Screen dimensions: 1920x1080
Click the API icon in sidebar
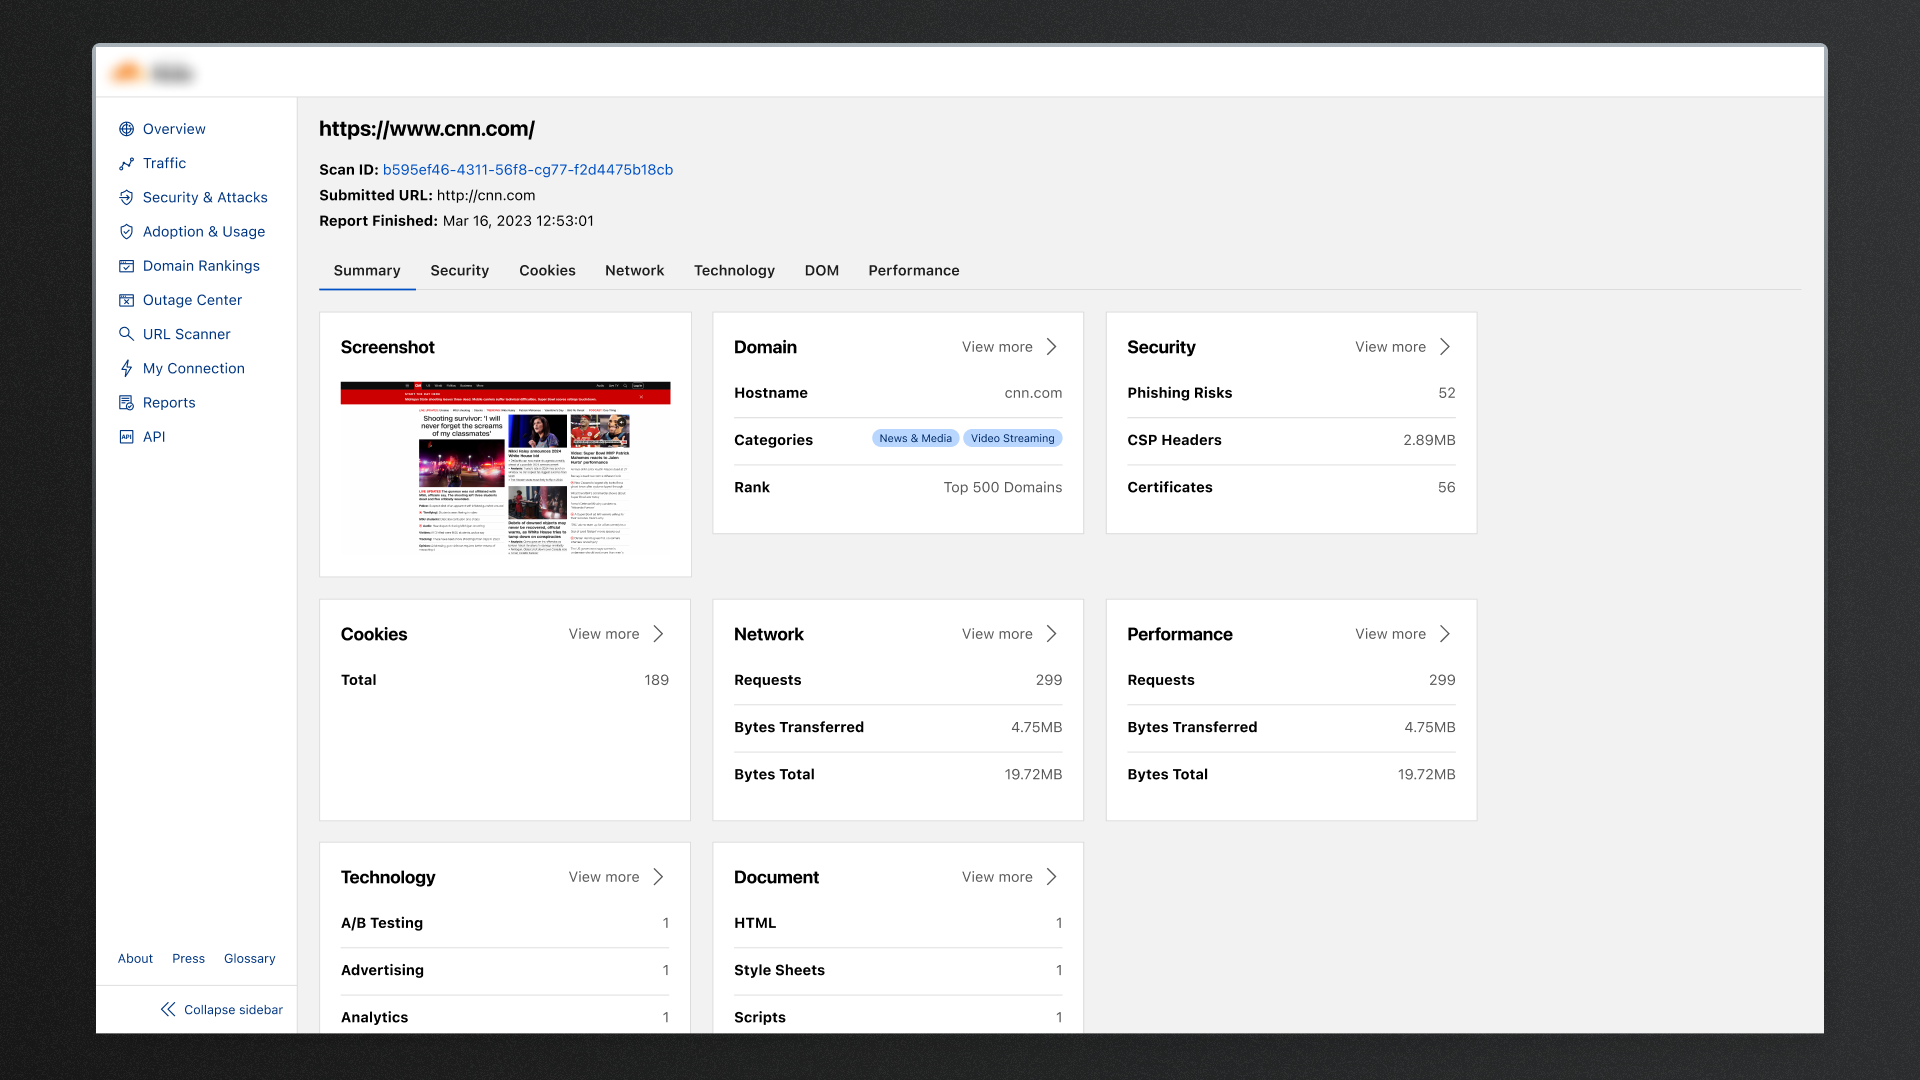coord(126,437)
